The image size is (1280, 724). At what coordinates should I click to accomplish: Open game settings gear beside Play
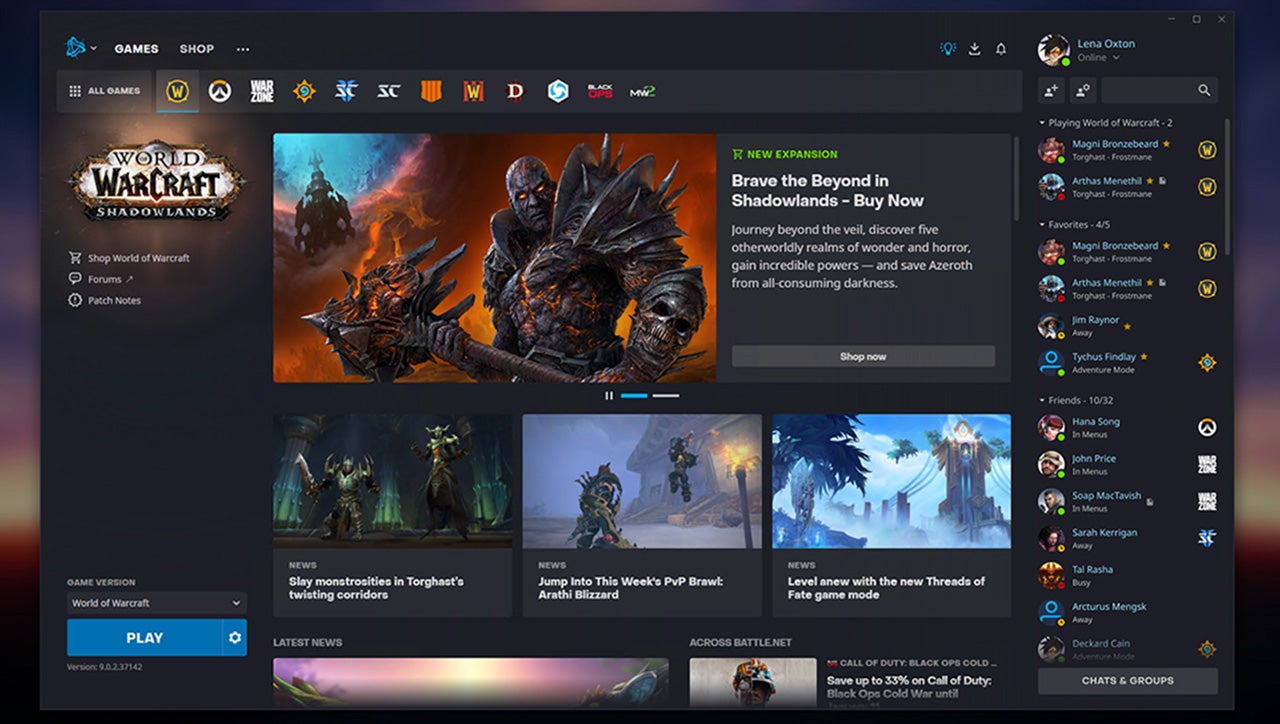click(235, 637)
